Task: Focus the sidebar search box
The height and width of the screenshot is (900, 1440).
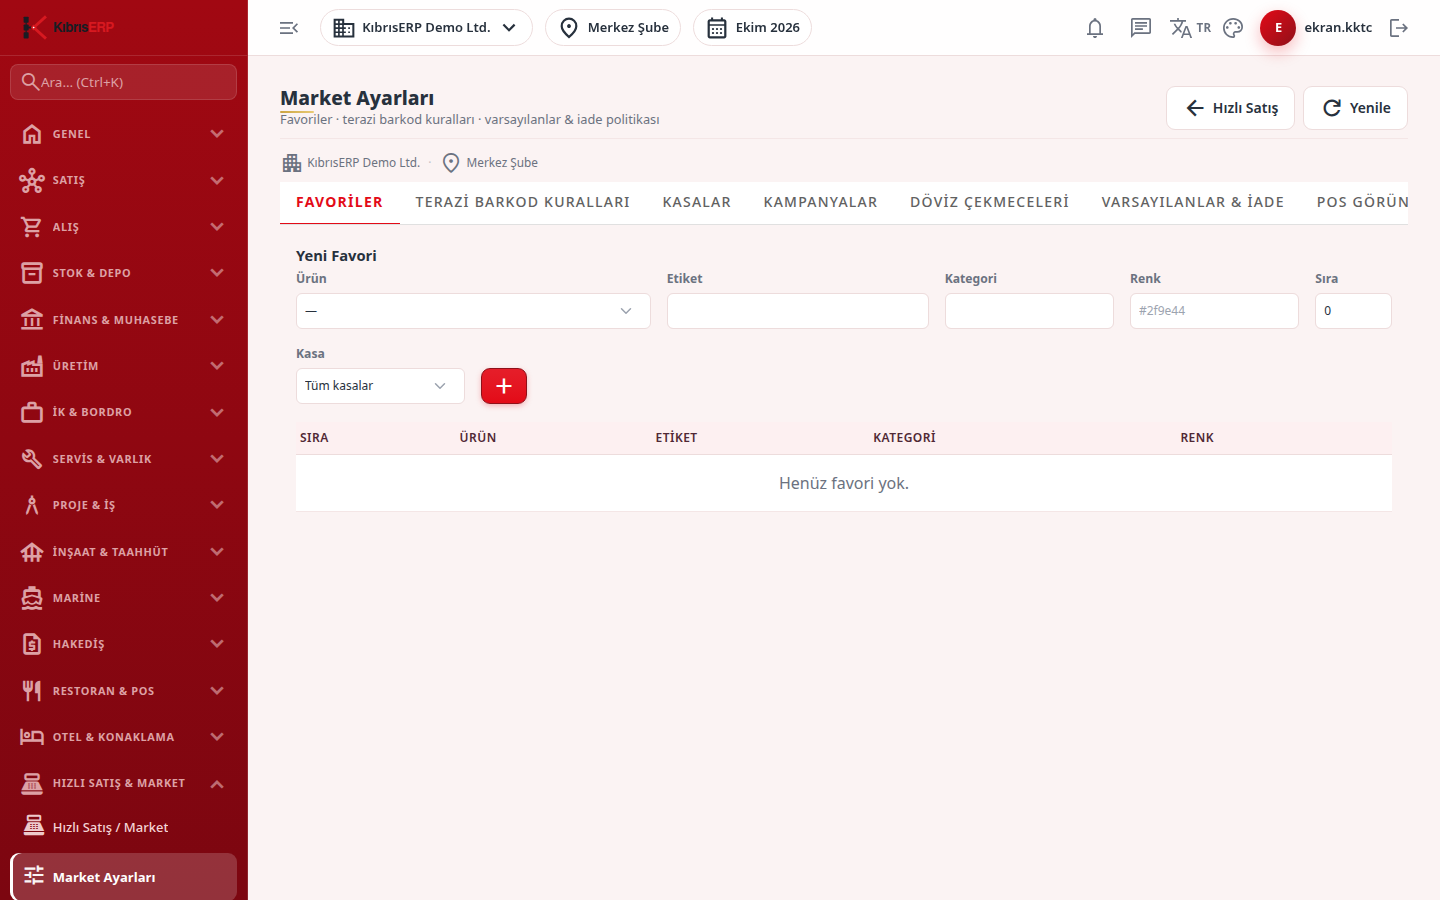Action: click(x=124, y=82)
